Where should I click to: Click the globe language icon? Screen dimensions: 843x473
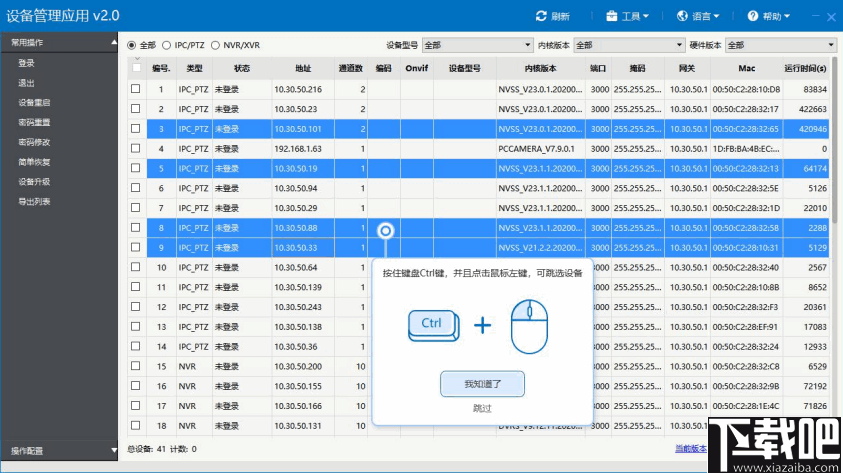tap(682, 16)
